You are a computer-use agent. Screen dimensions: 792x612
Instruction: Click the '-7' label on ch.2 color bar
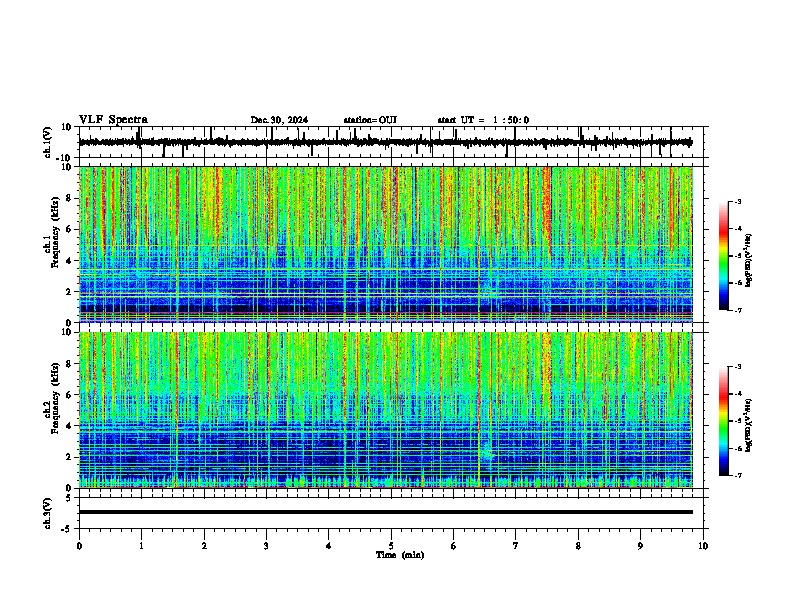click(x=737, y=476)
